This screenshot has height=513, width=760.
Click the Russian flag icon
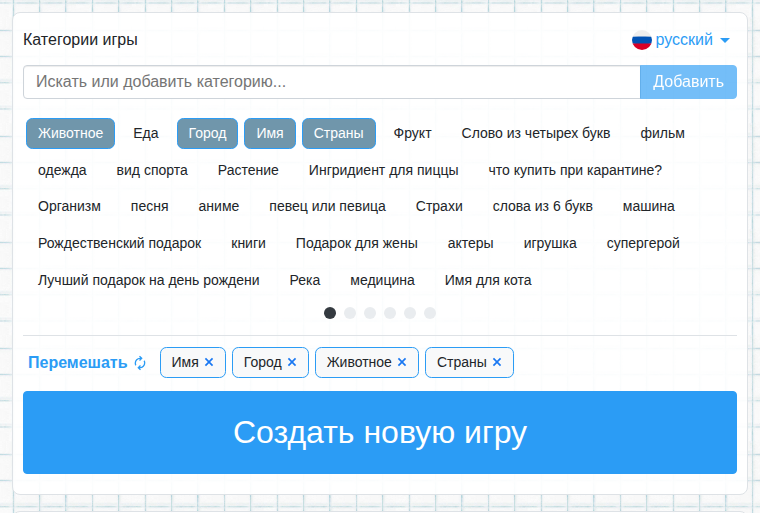(641, 40)
